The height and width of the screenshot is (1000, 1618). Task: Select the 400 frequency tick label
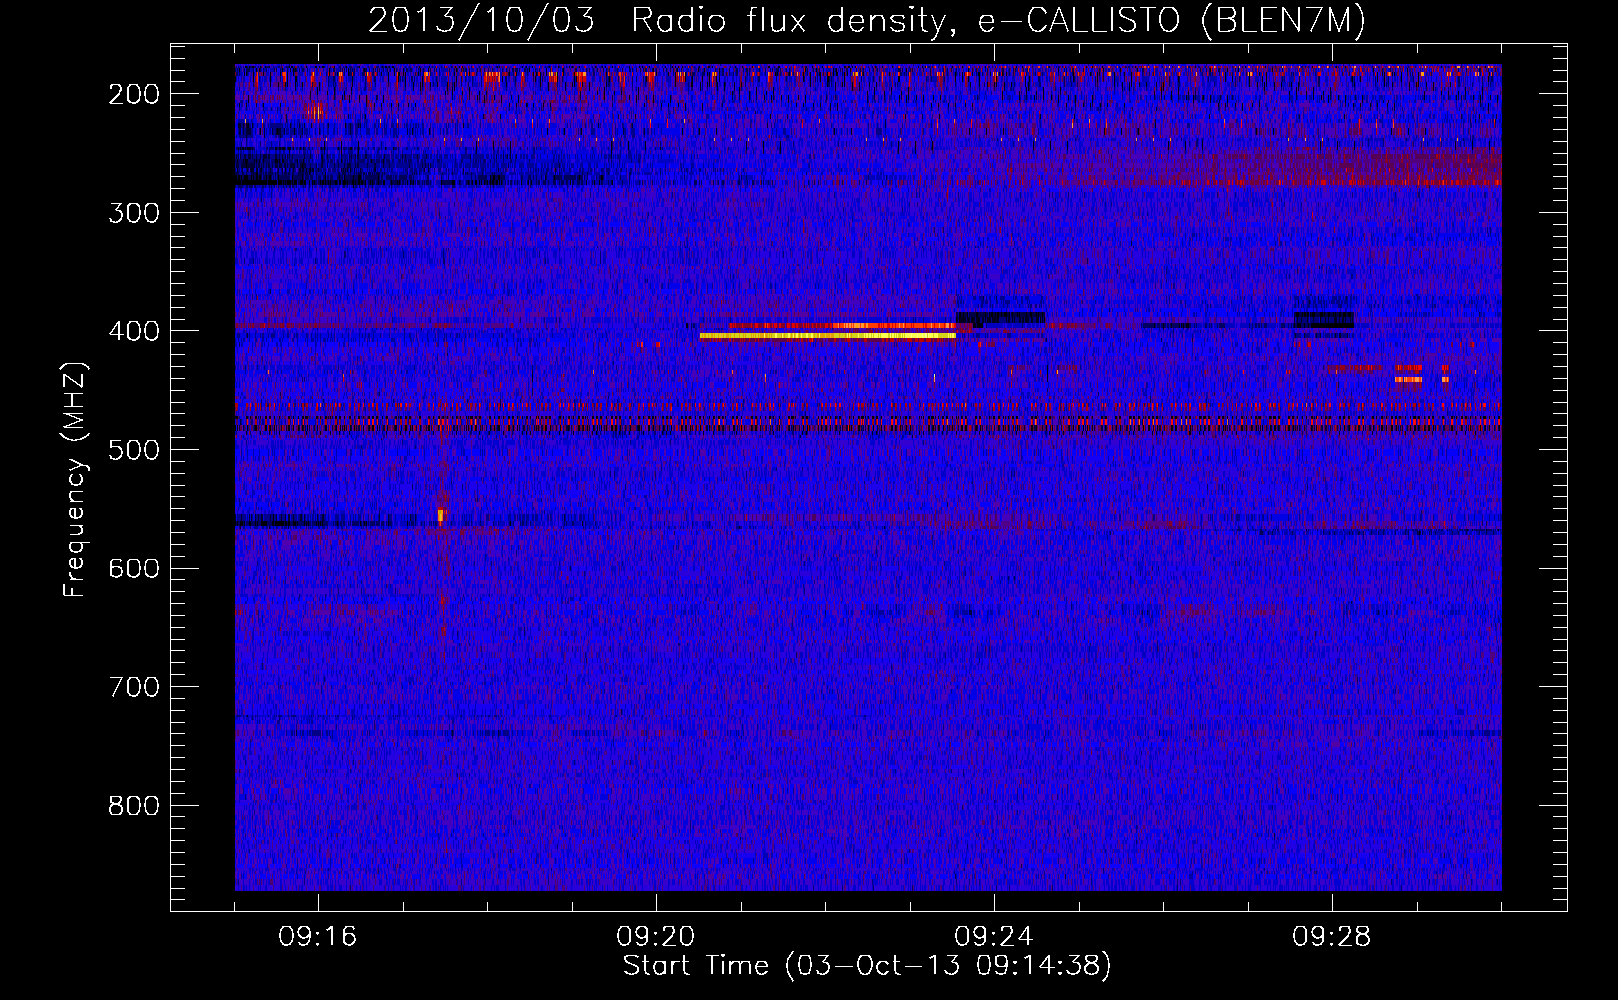133,332
